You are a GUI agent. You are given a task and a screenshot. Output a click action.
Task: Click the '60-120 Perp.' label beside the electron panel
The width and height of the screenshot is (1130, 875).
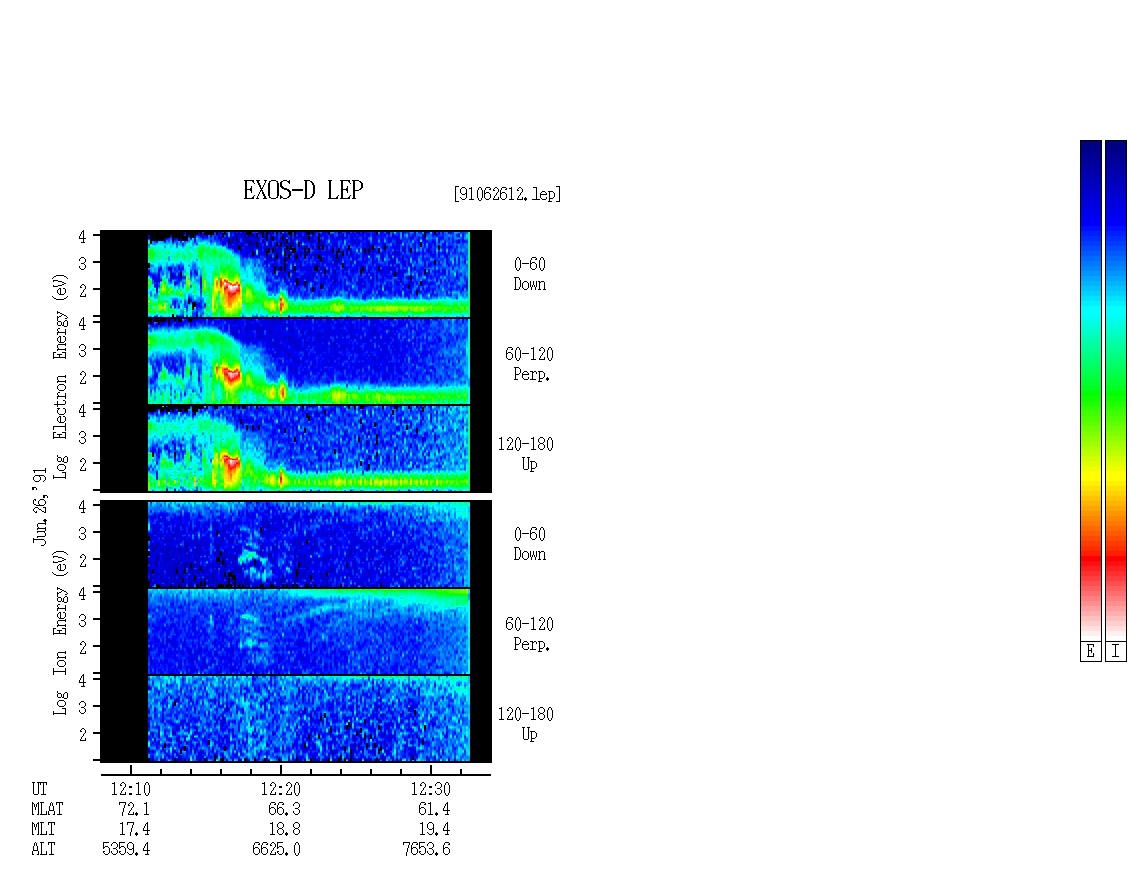530,364
